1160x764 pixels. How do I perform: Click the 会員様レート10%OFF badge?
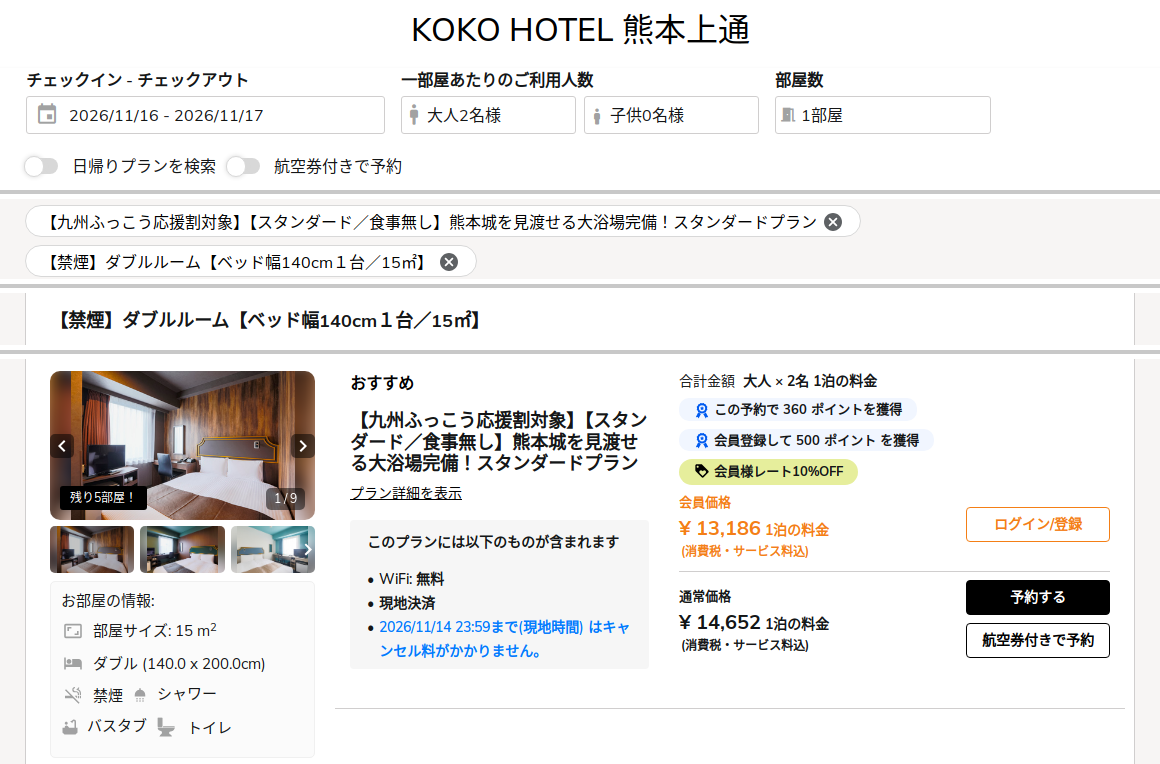[768, 471]
